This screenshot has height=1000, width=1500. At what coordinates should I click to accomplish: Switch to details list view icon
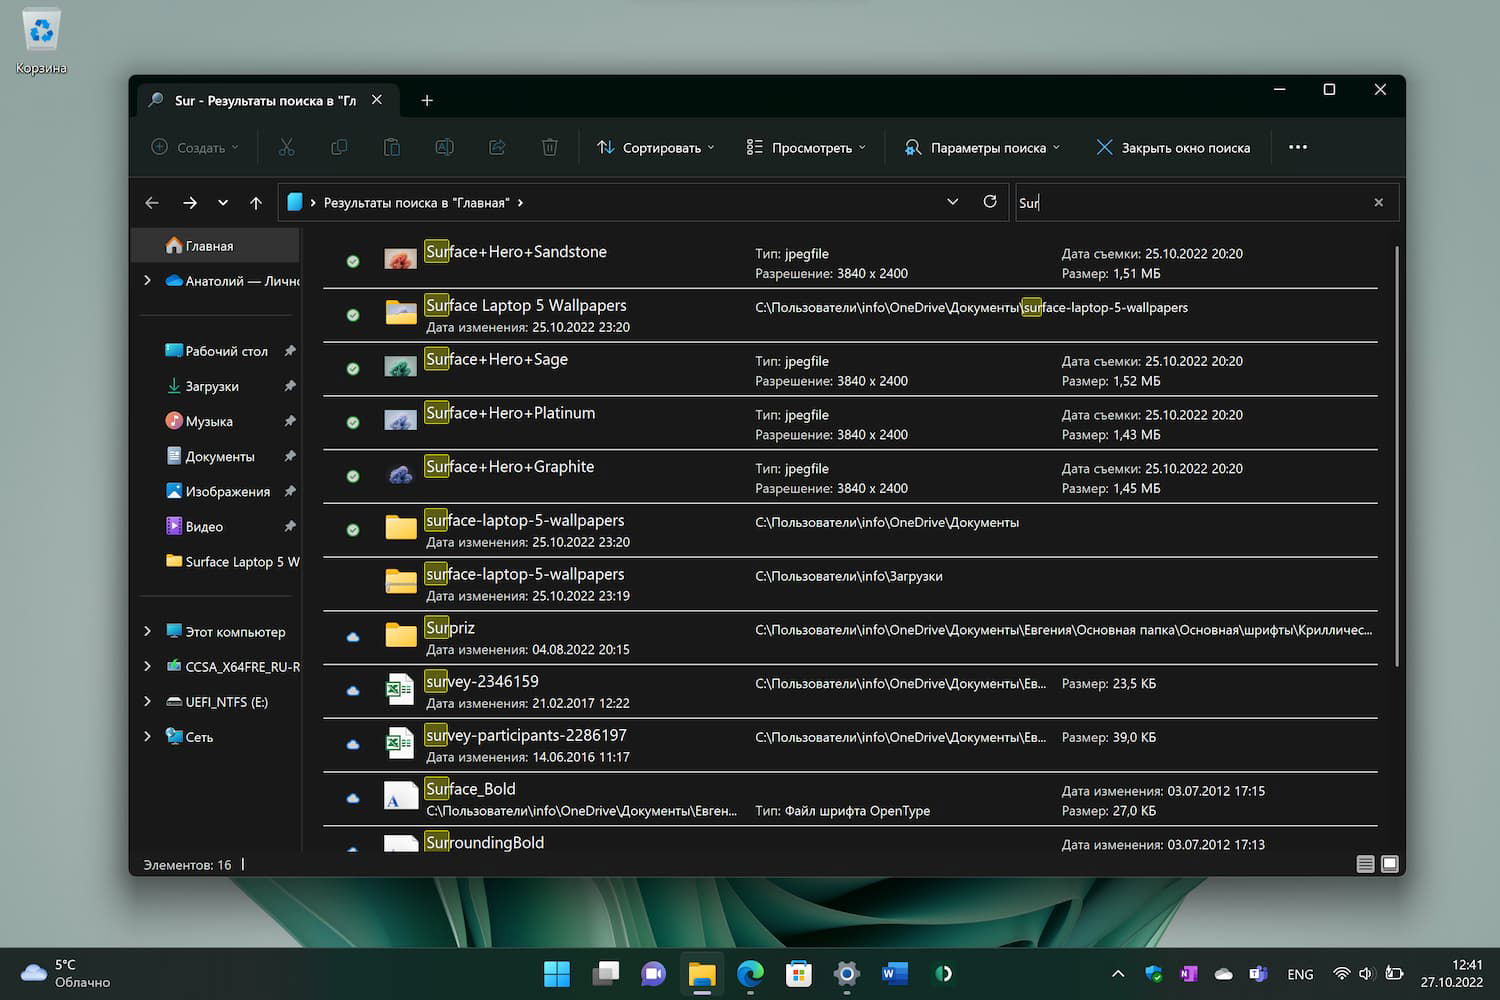1364,864
